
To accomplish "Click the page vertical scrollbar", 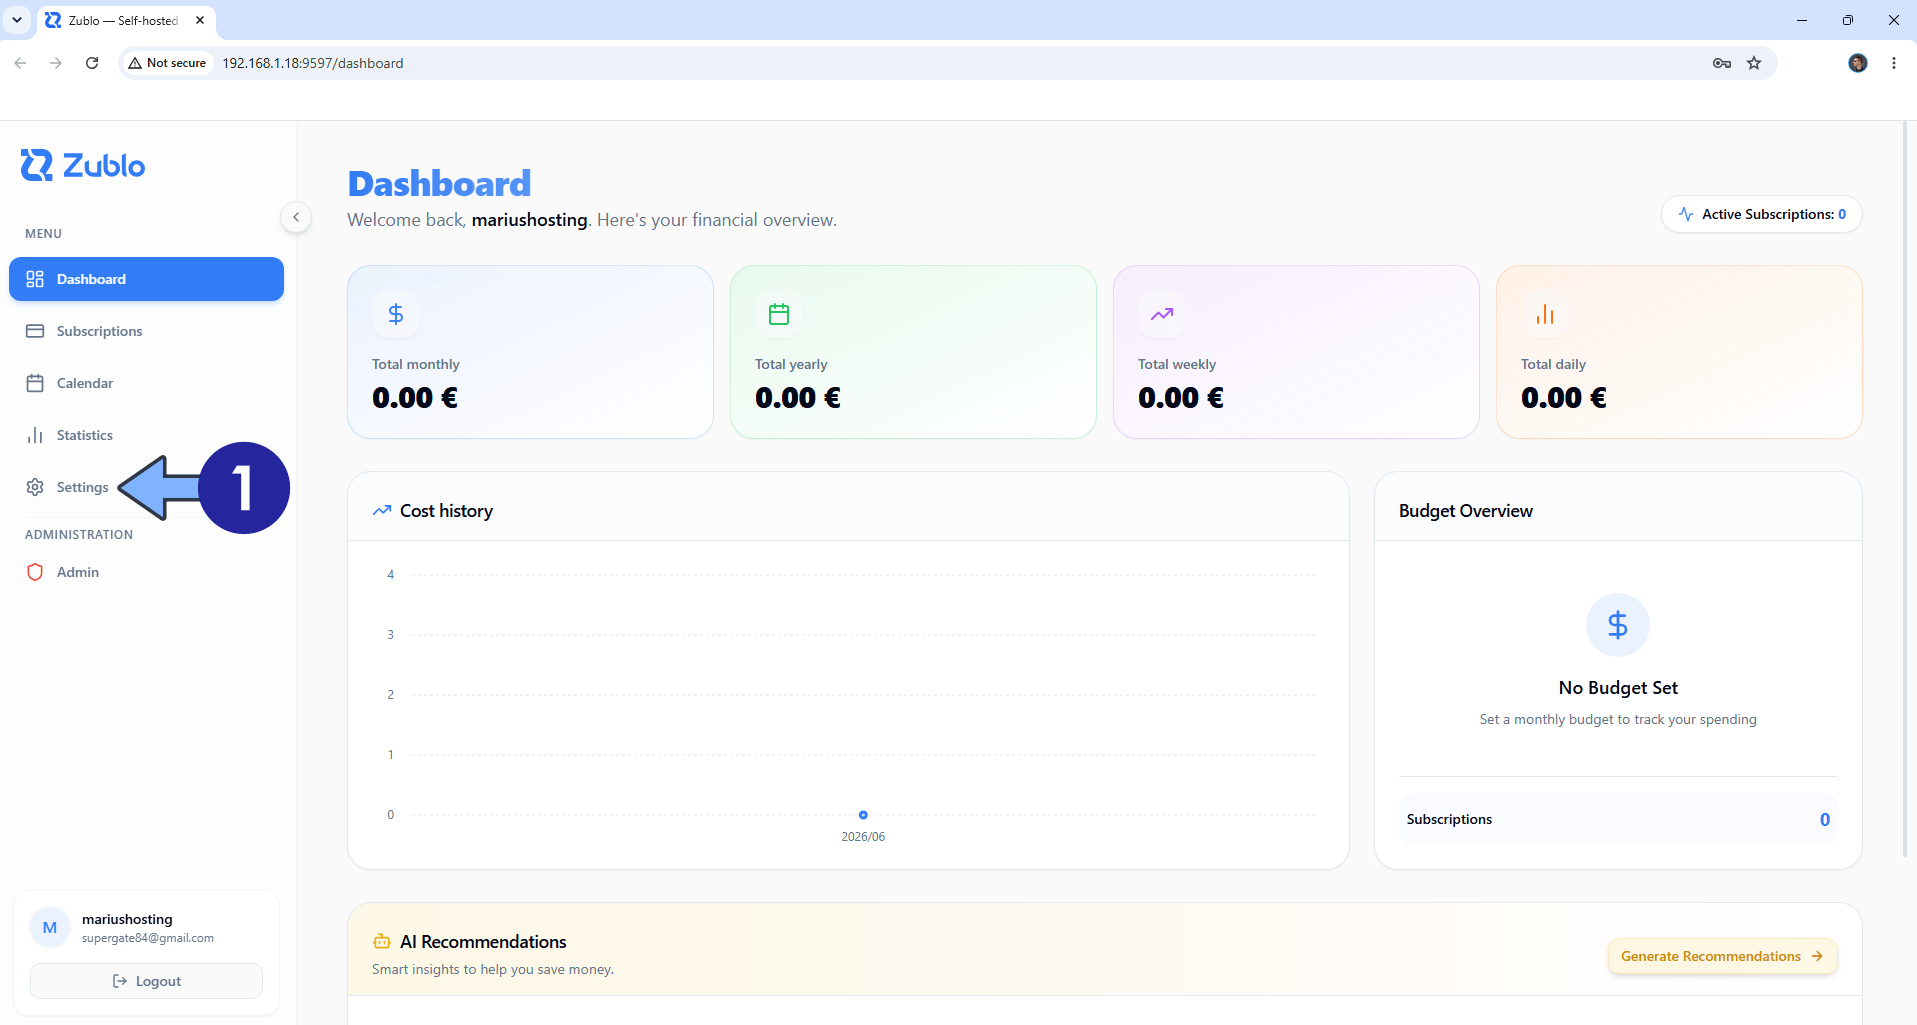I will [1904, 490].
